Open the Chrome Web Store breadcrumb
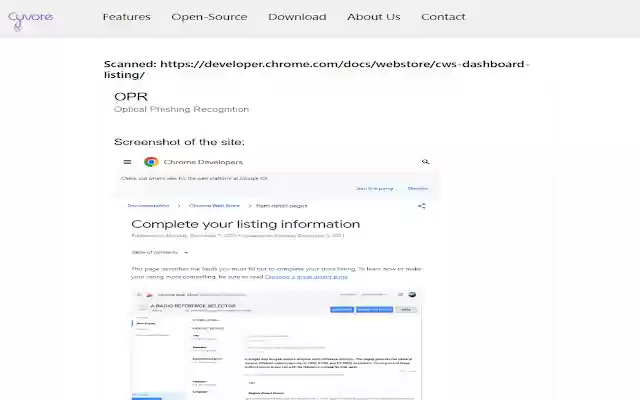 click(214, 206)
